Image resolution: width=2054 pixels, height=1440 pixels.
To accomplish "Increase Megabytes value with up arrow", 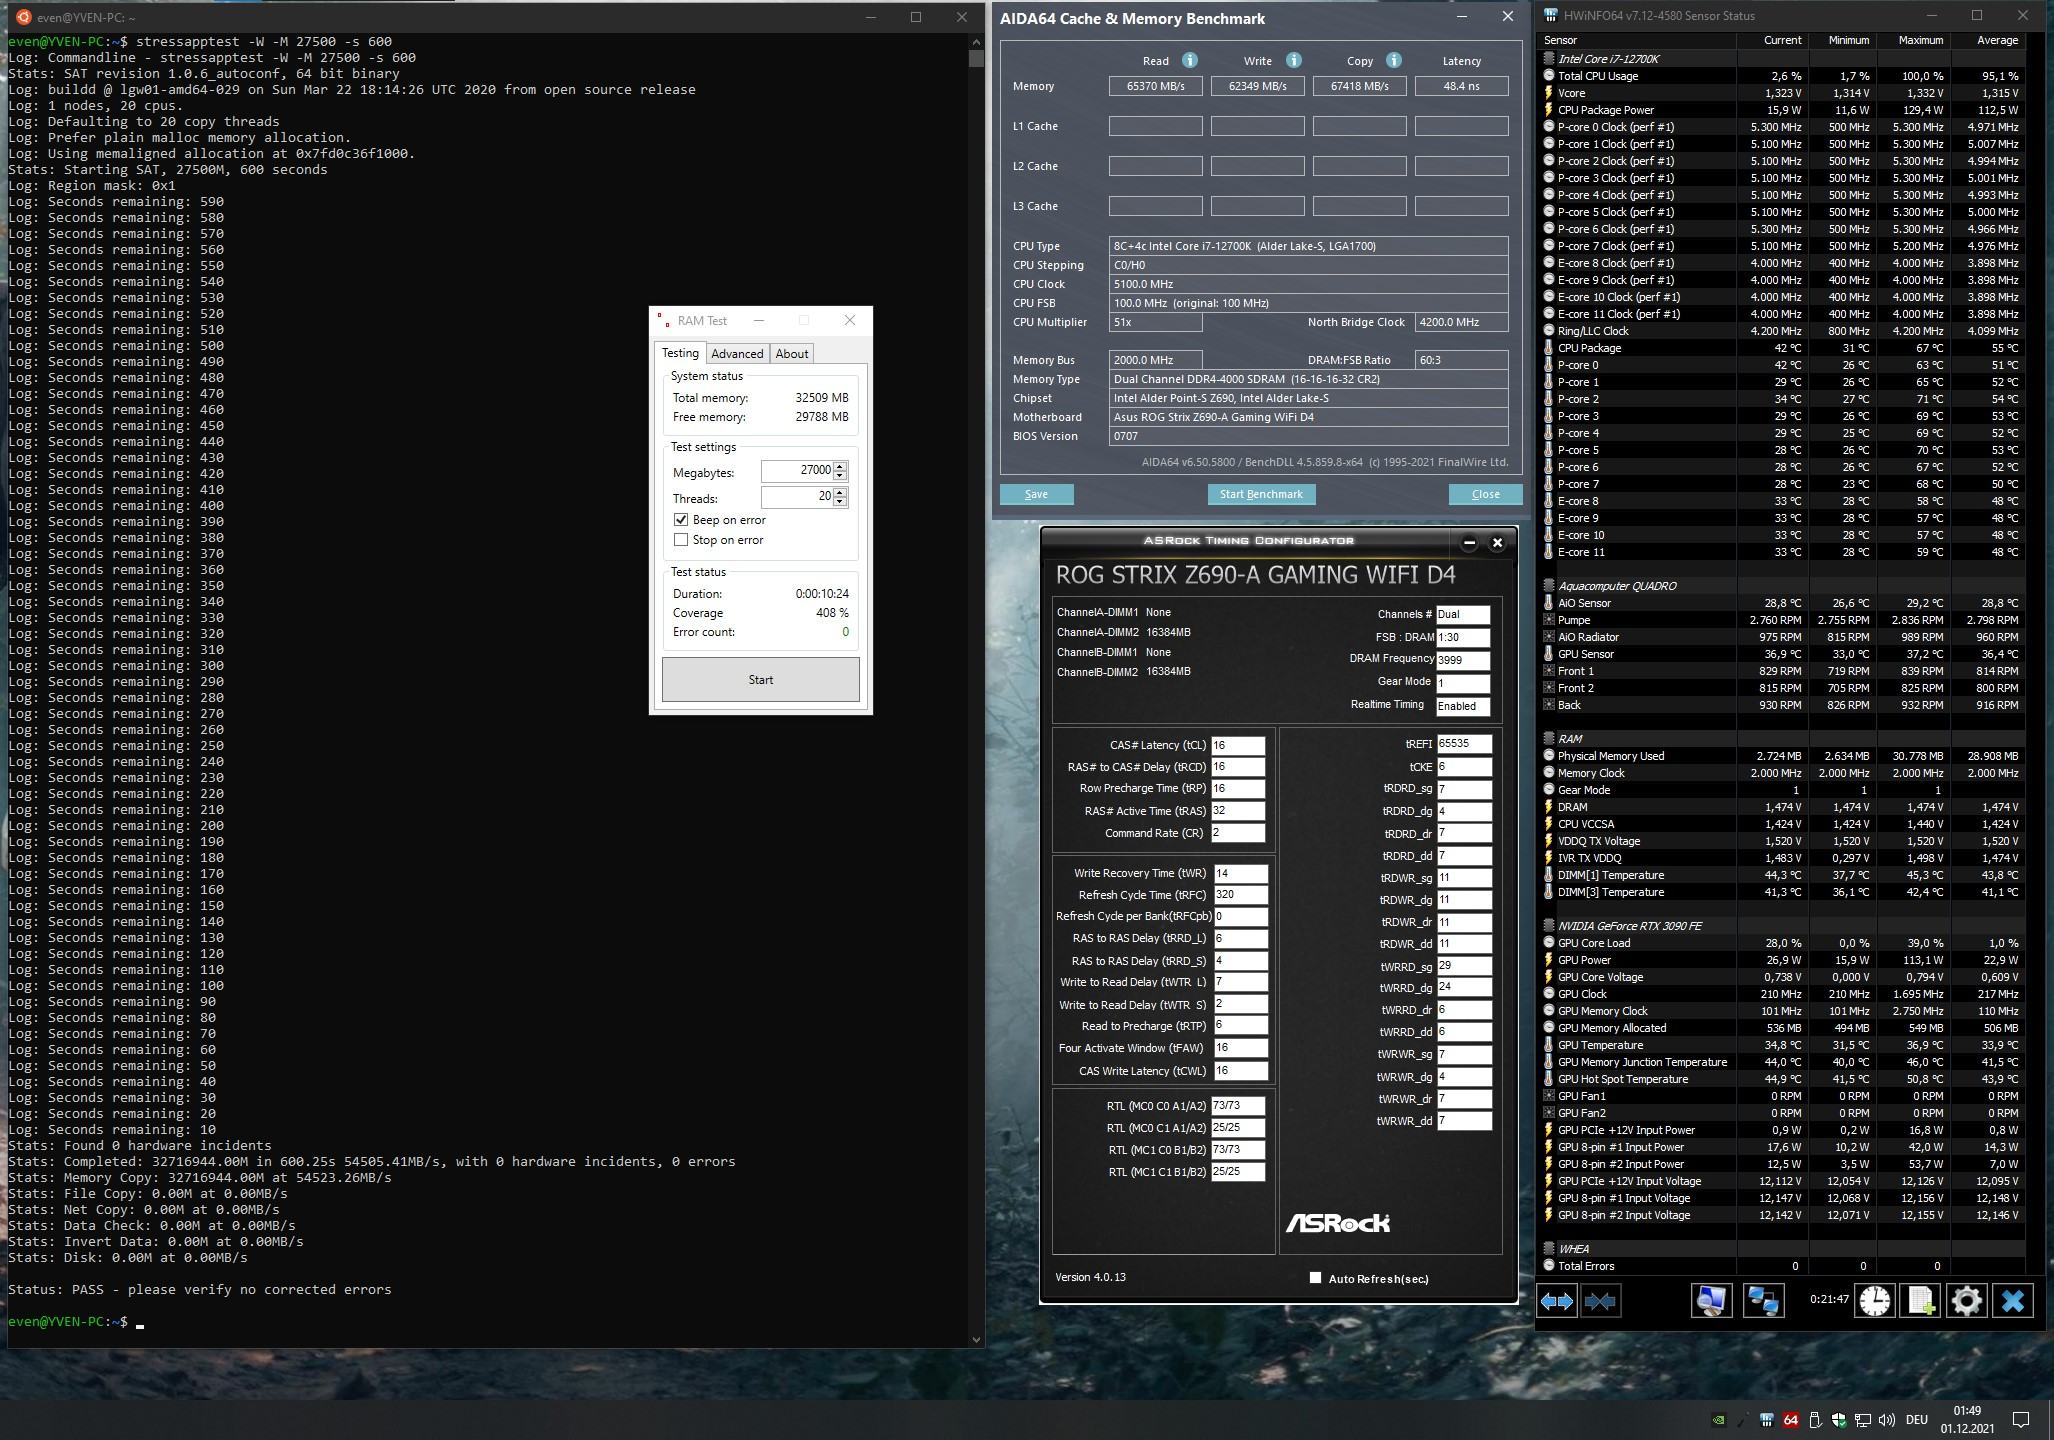I will (x=840, y=466).
